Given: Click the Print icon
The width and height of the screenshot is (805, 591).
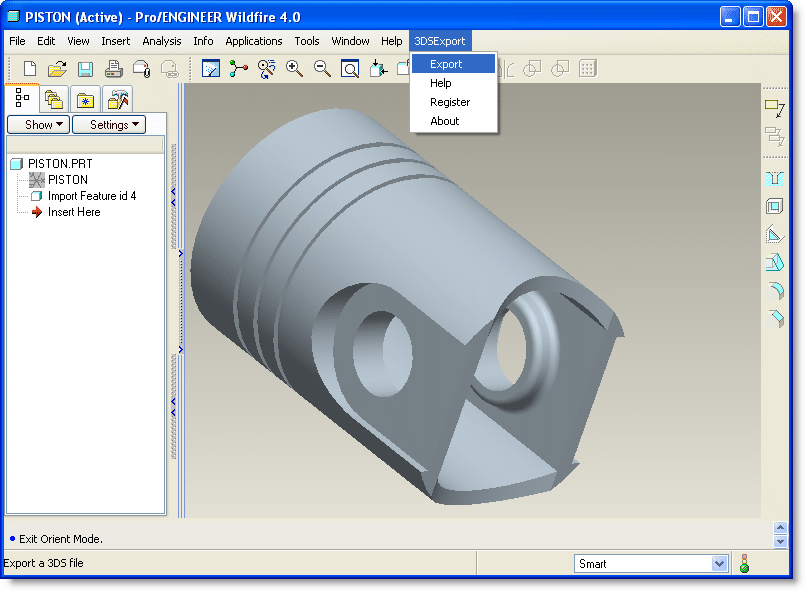Looking at the screenshot, I should coord(114,69).
